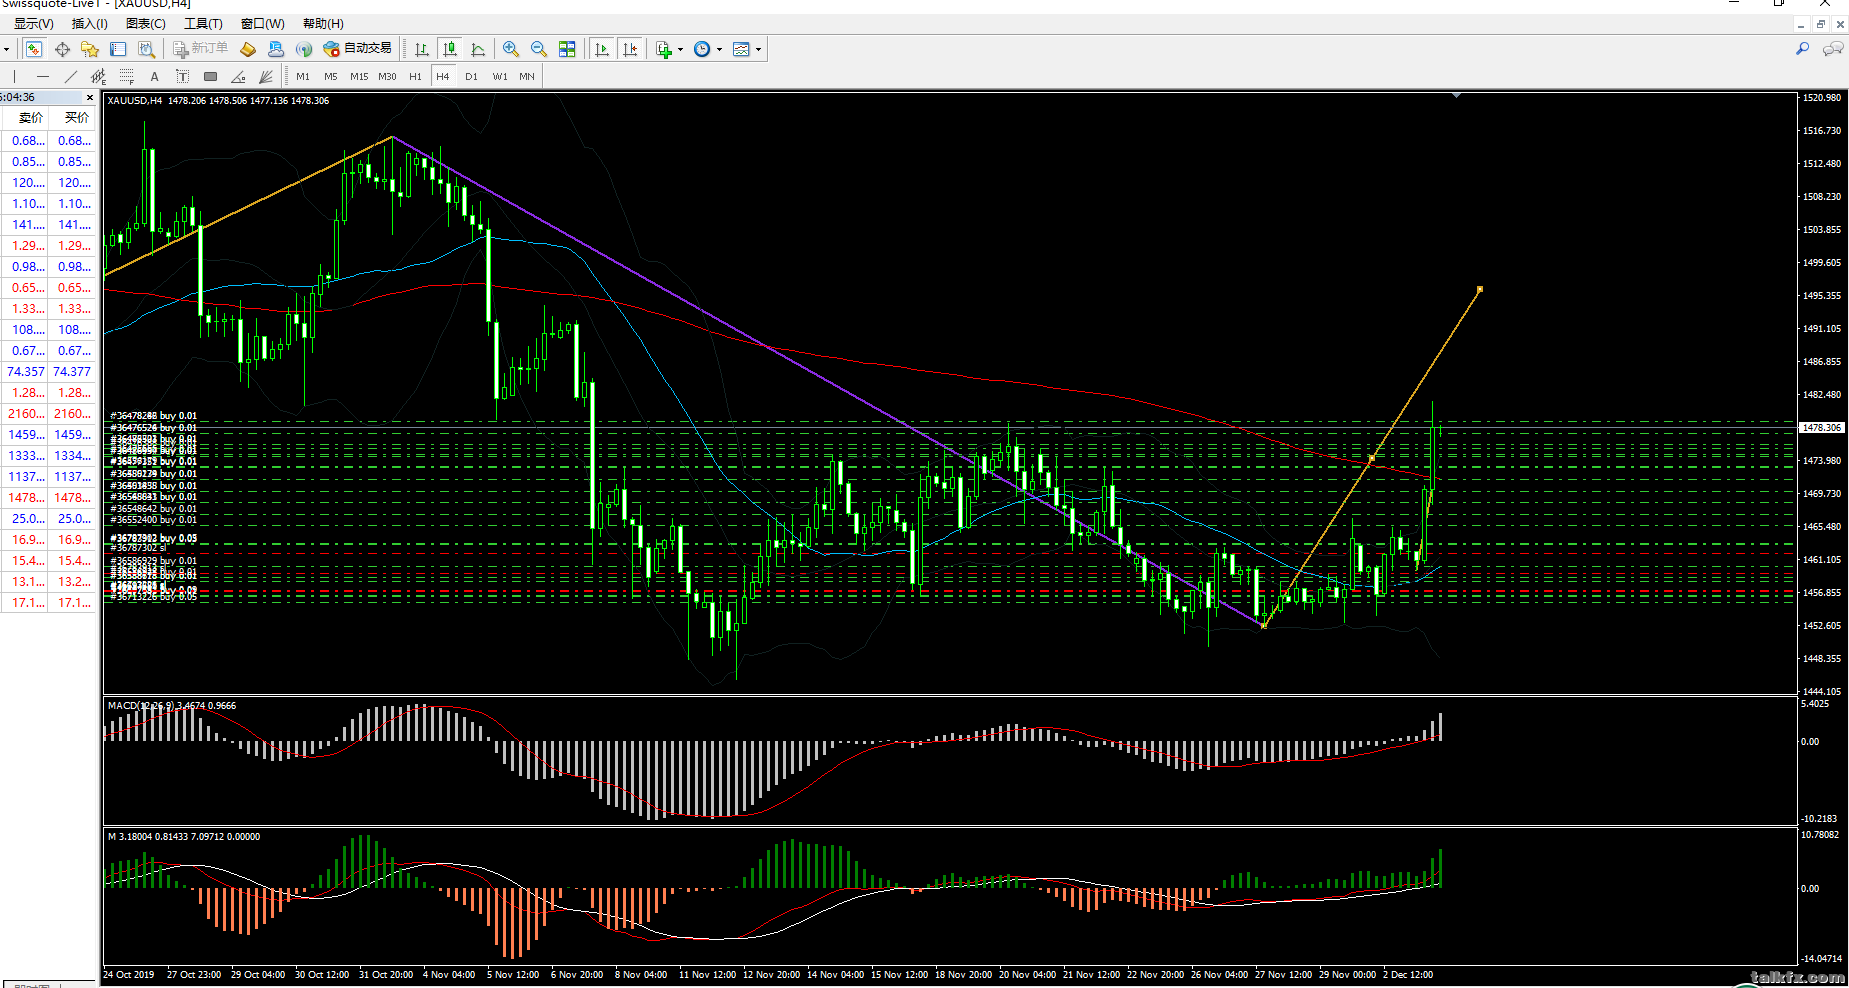The height and width of the screenshot is (988, 1849).
Task: Open the 工具(T) menu
Action: 203,24
